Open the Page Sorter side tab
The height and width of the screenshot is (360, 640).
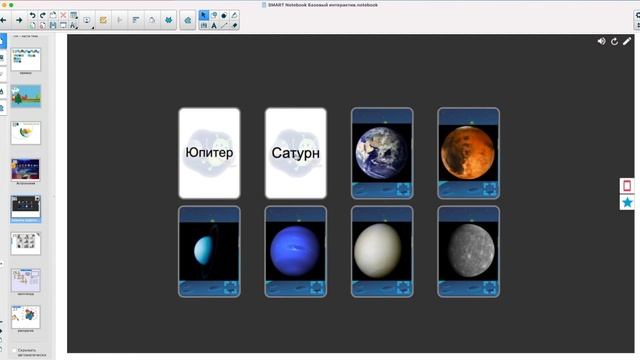click(x=2, y=41)
